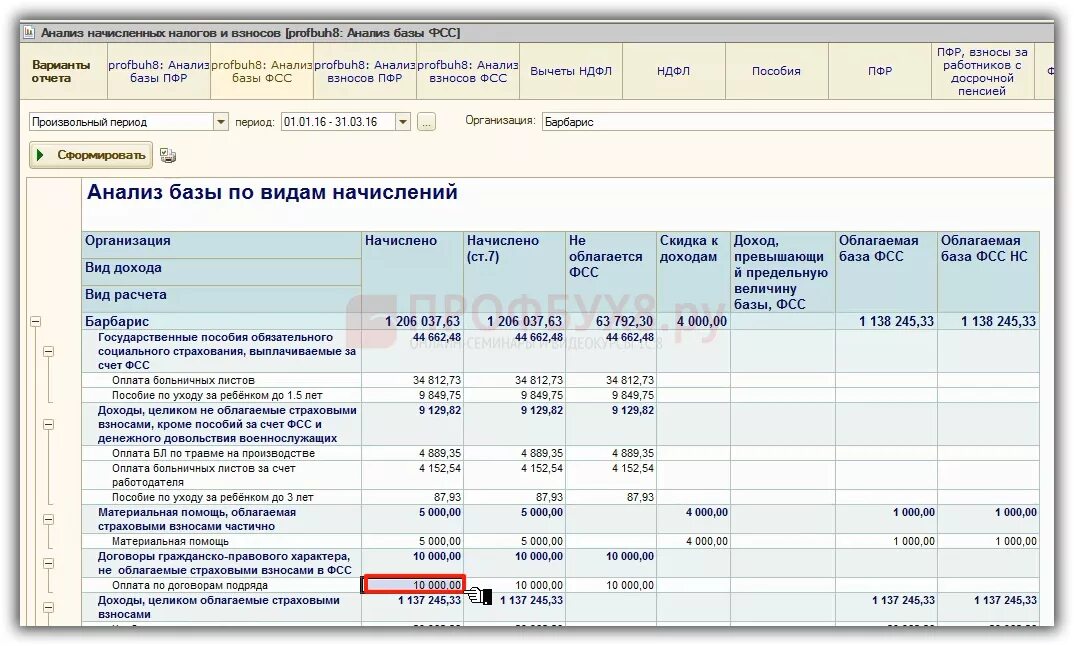Select Пособие по уходу за ребёнком до 1.5 лет

pyautogui.click(x=217, y=395)
